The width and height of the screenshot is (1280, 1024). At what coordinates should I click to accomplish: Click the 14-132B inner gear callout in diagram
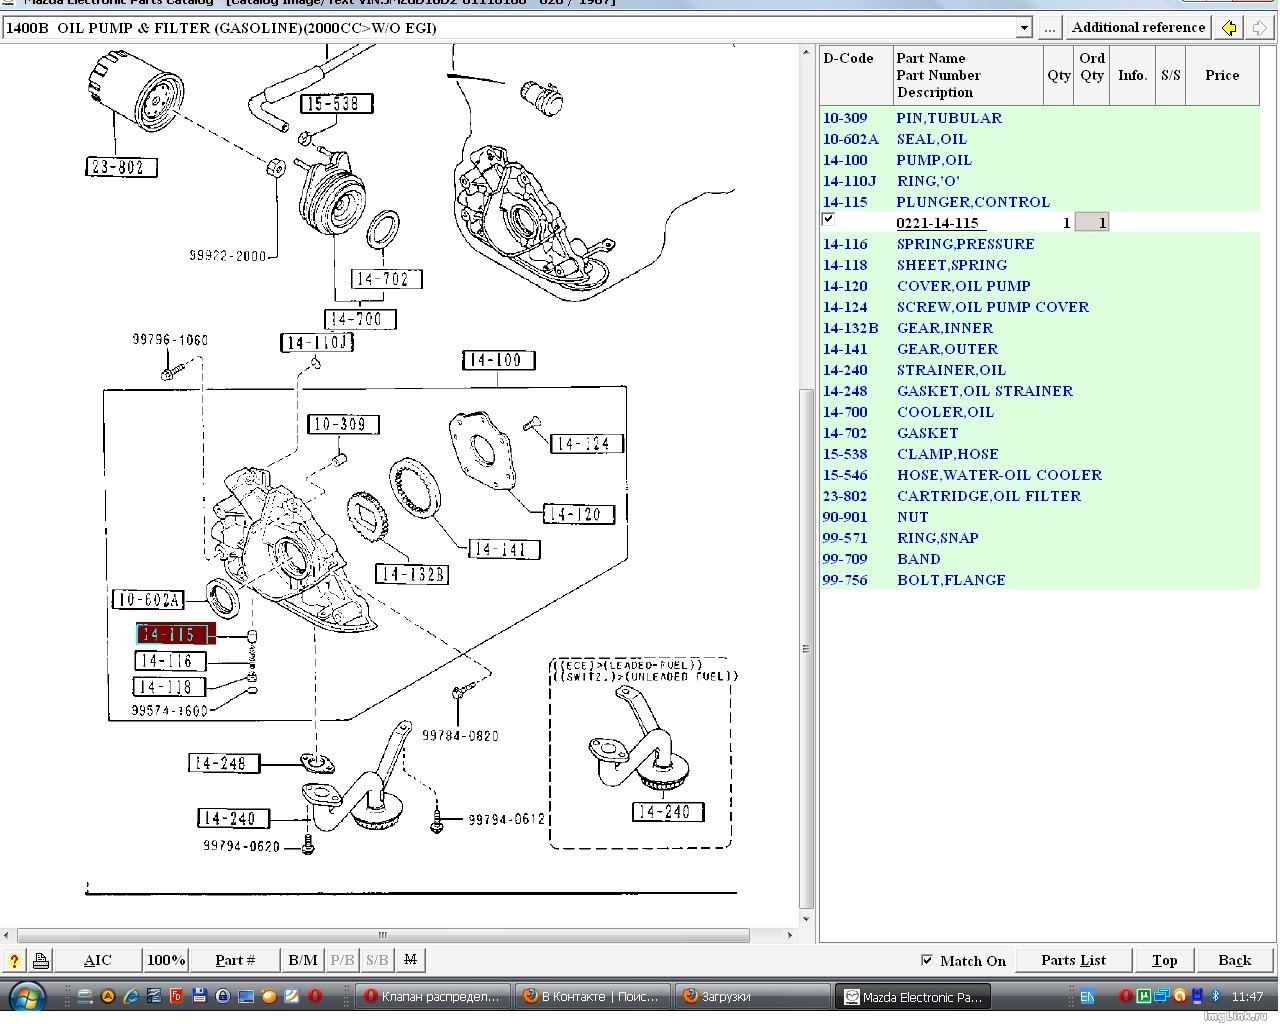tap(412, 574)
